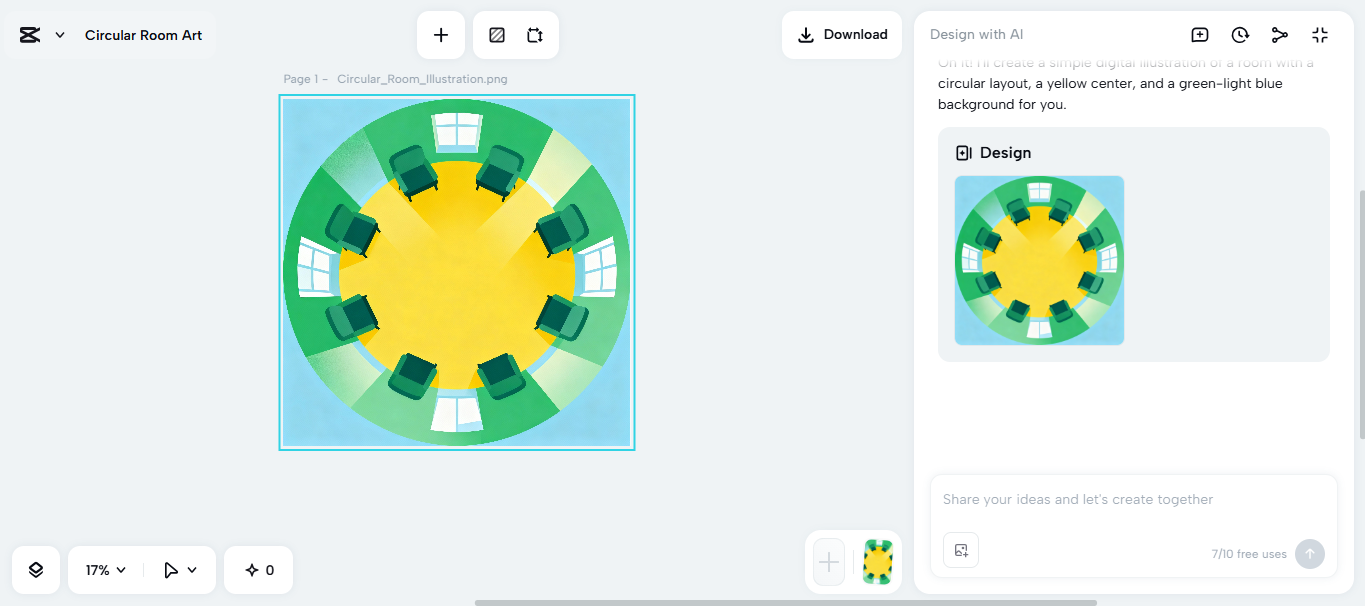Select the page 1 thumbnail in bottom strip
Screen dimensions: 1365x606
coord(878,562)
